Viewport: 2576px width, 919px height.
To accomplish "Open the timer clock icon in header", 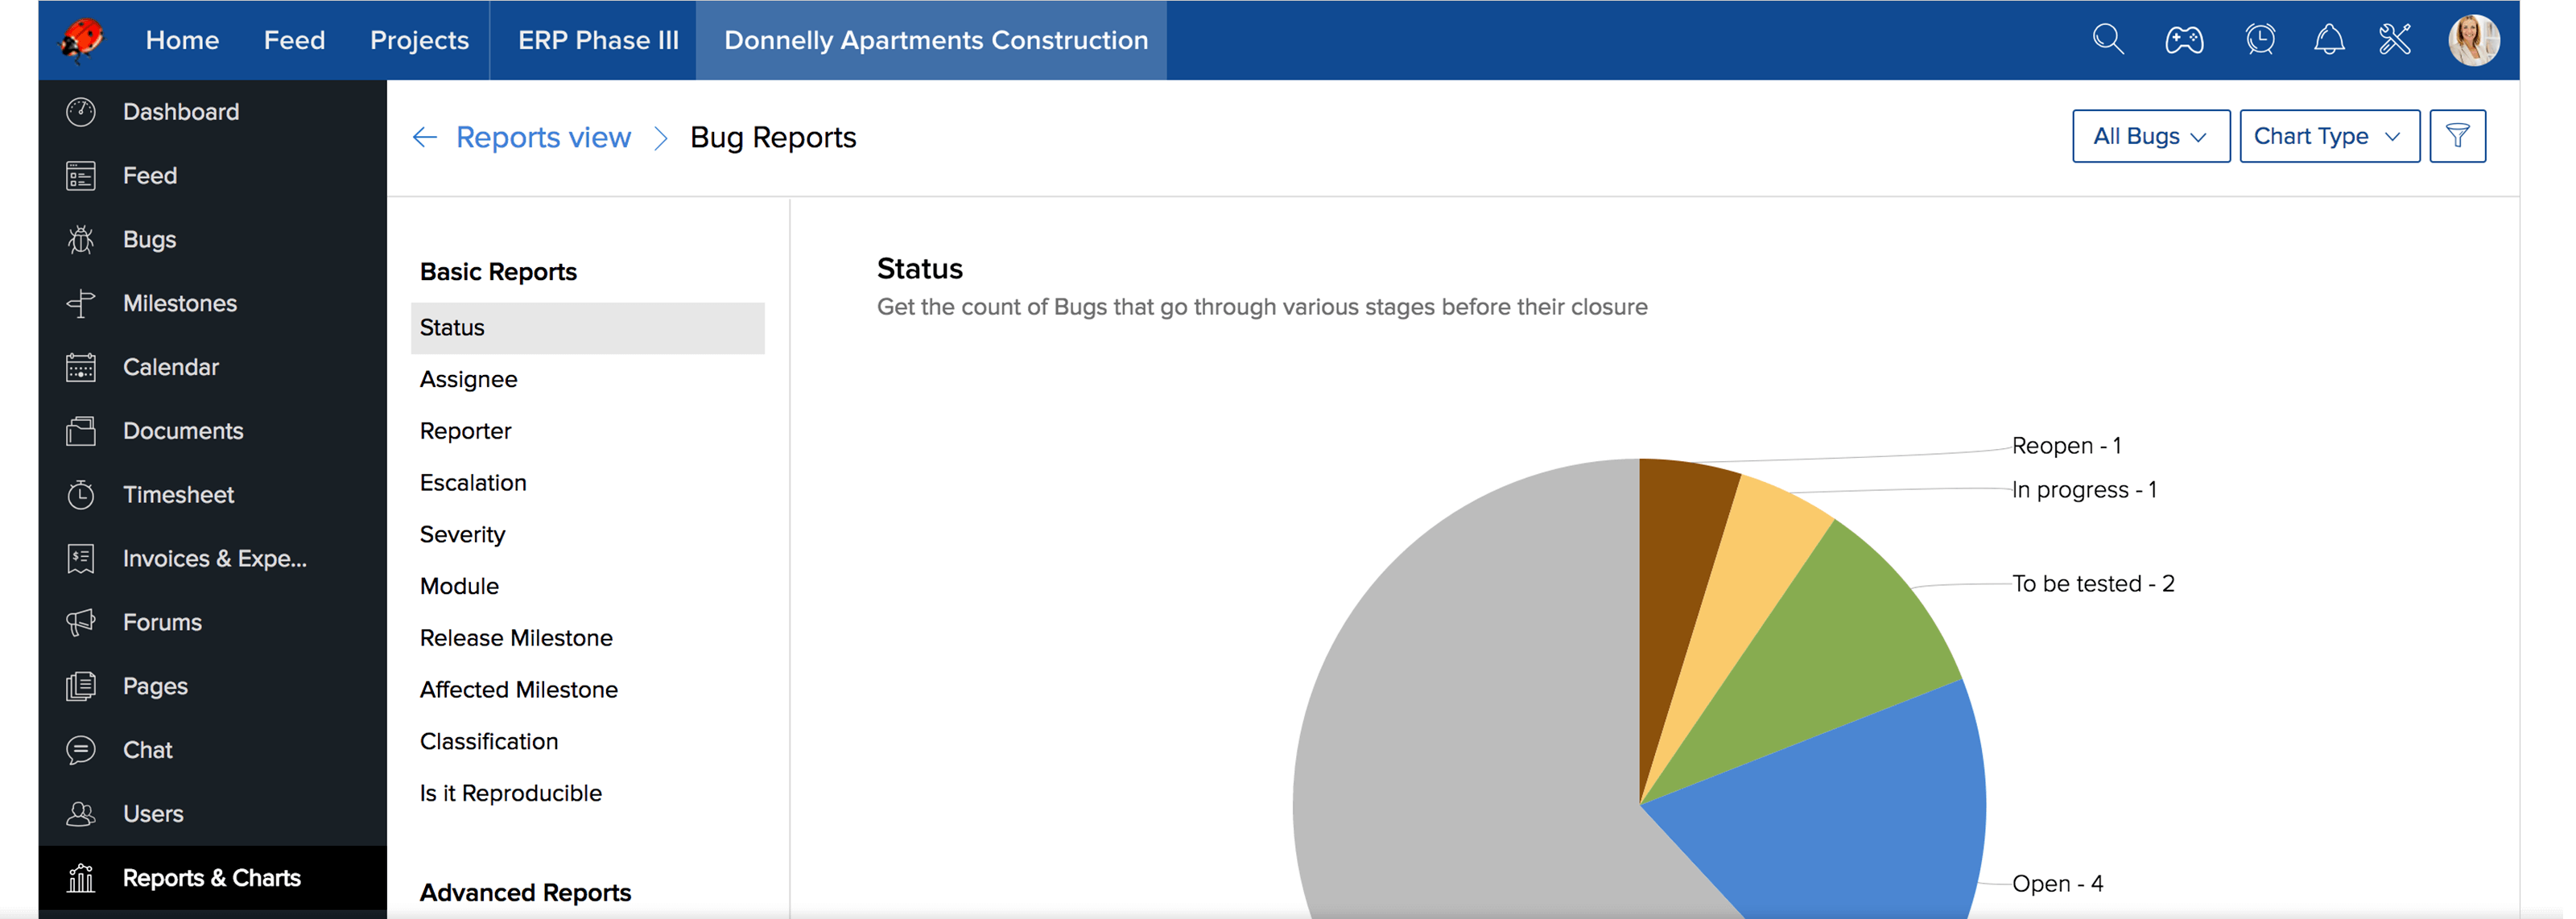I will (2260, 40).
